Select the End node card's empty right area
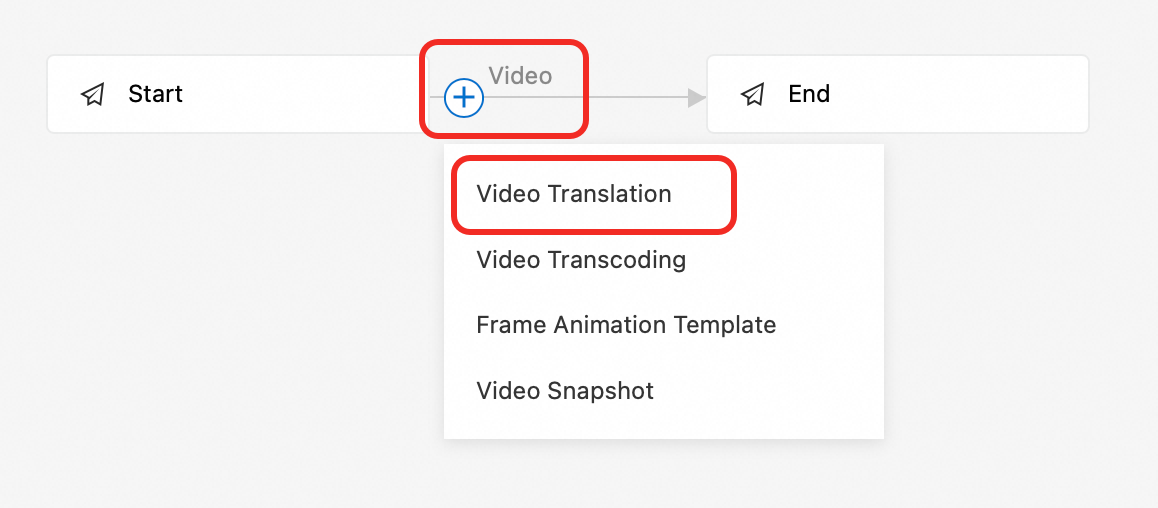Image resolution: width=1158 pixels, height=508 pixels. 960,94
